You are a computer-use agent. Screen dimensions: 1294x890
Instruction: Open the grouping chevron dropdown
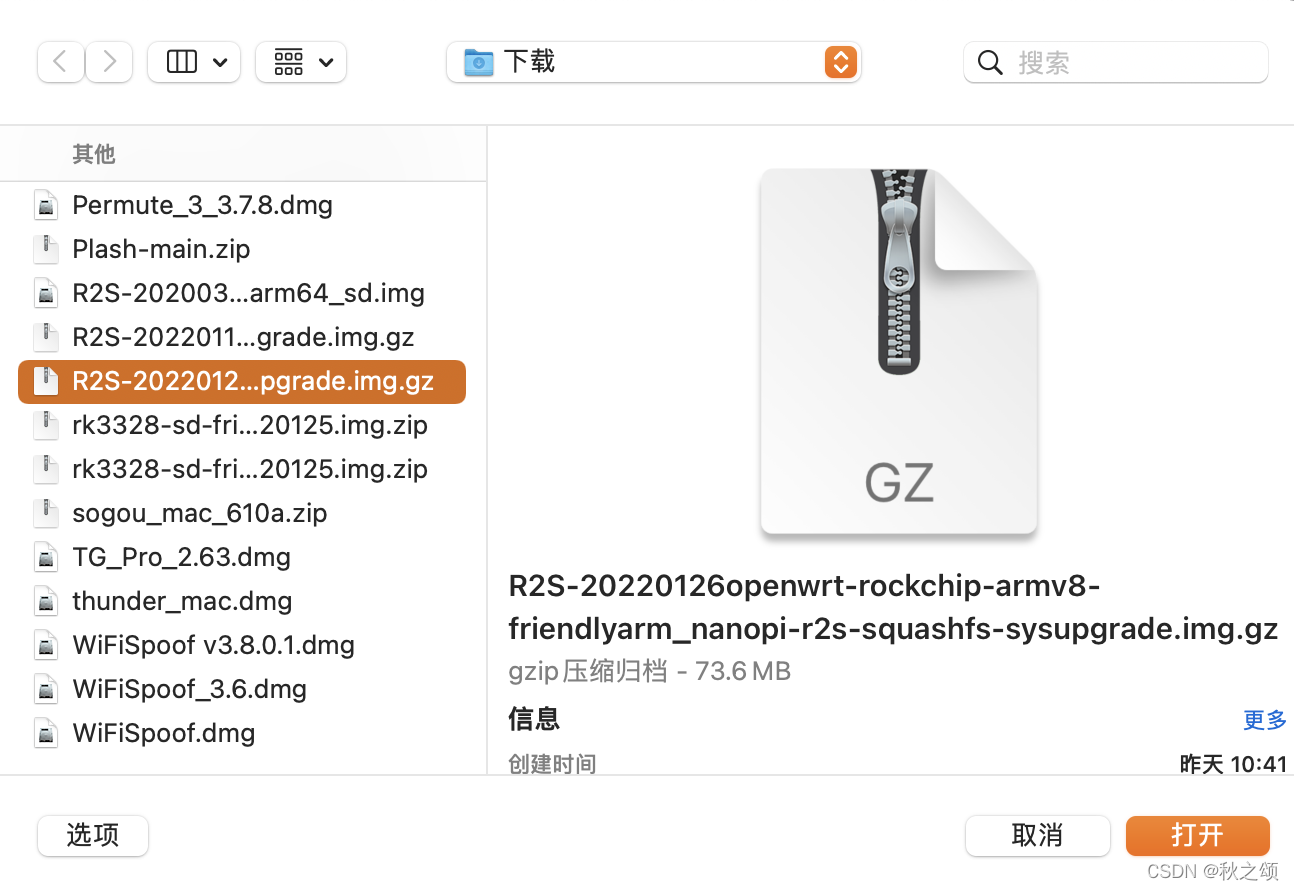[326, 61]
